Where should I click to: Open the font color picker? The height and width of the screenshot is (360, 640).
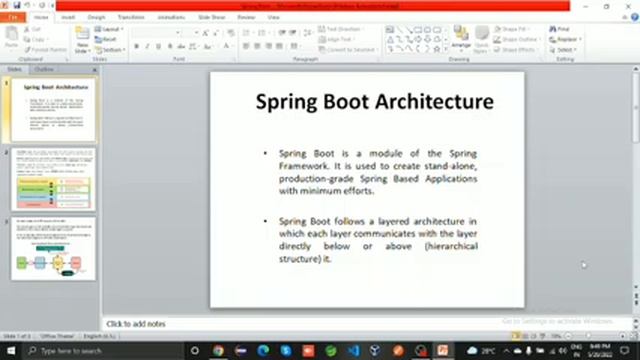click(x=227, y=46)
